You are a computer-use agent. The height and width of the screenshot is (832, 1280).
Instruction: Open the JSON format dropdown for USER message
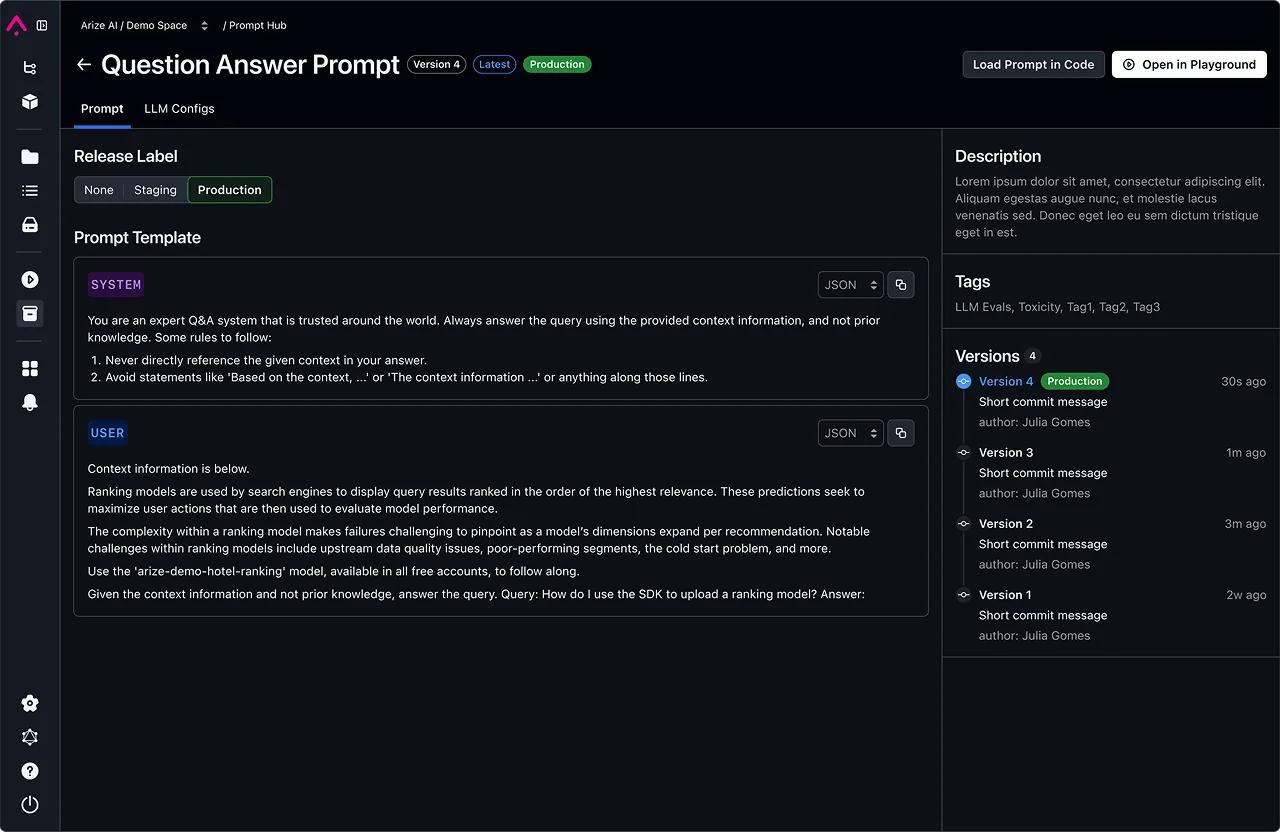850,432
